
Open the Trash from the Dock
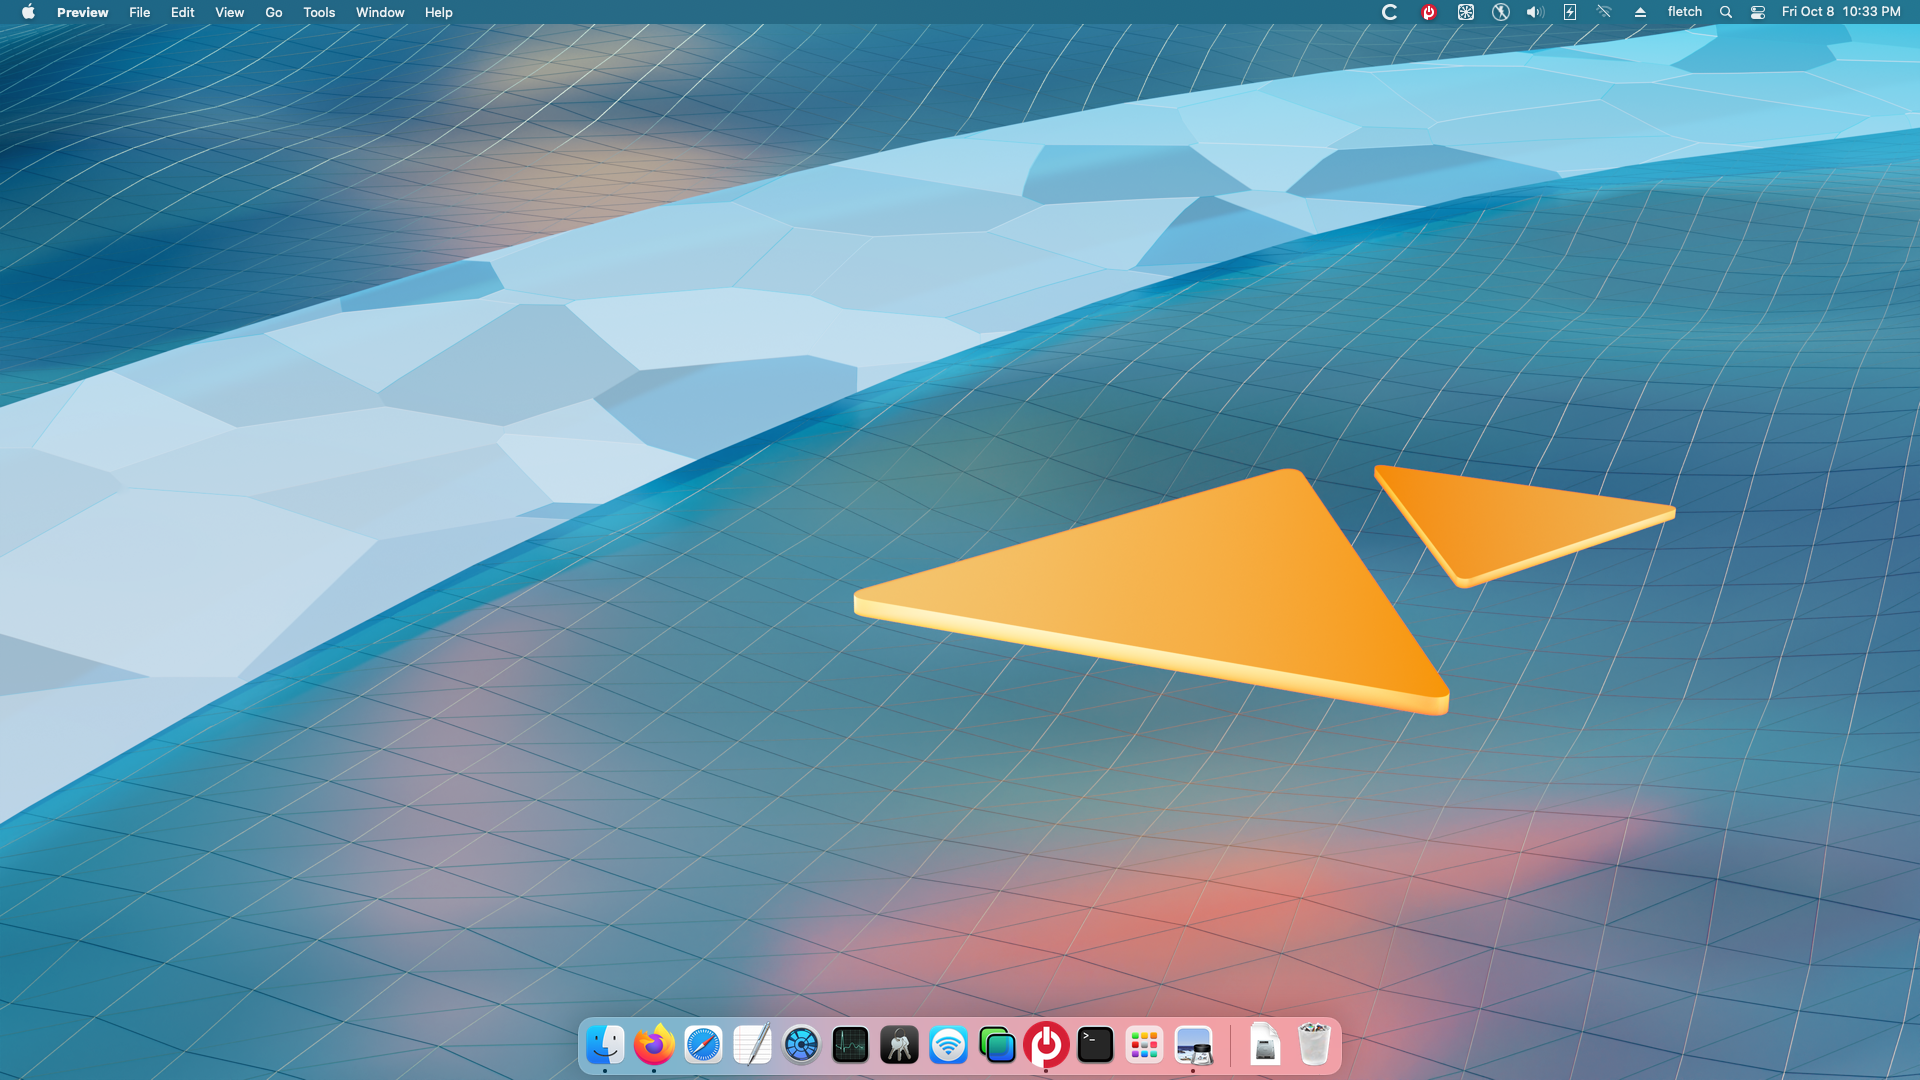click(x=1314, y=1045)
